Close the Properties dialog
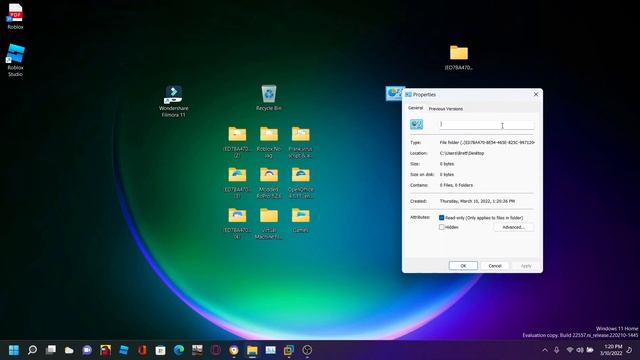 (x=536, y=94)
